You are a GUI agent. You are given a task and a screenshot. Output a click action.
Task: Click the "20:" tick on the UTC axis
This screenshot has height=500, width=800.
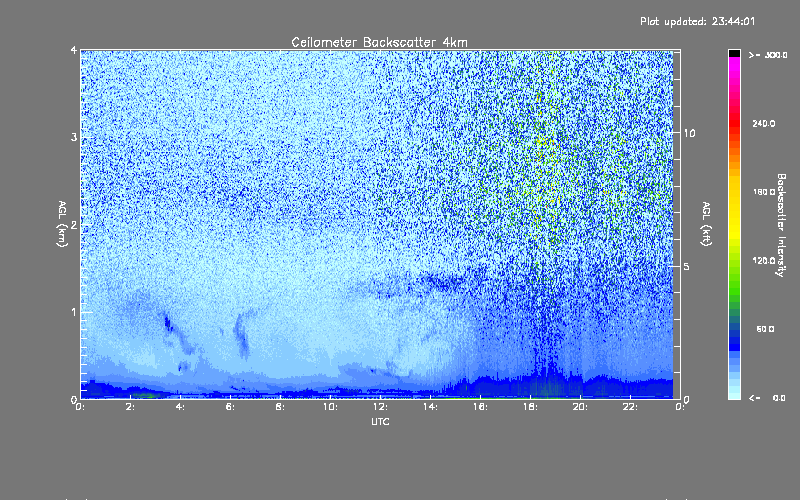click(x=580, y=407)
